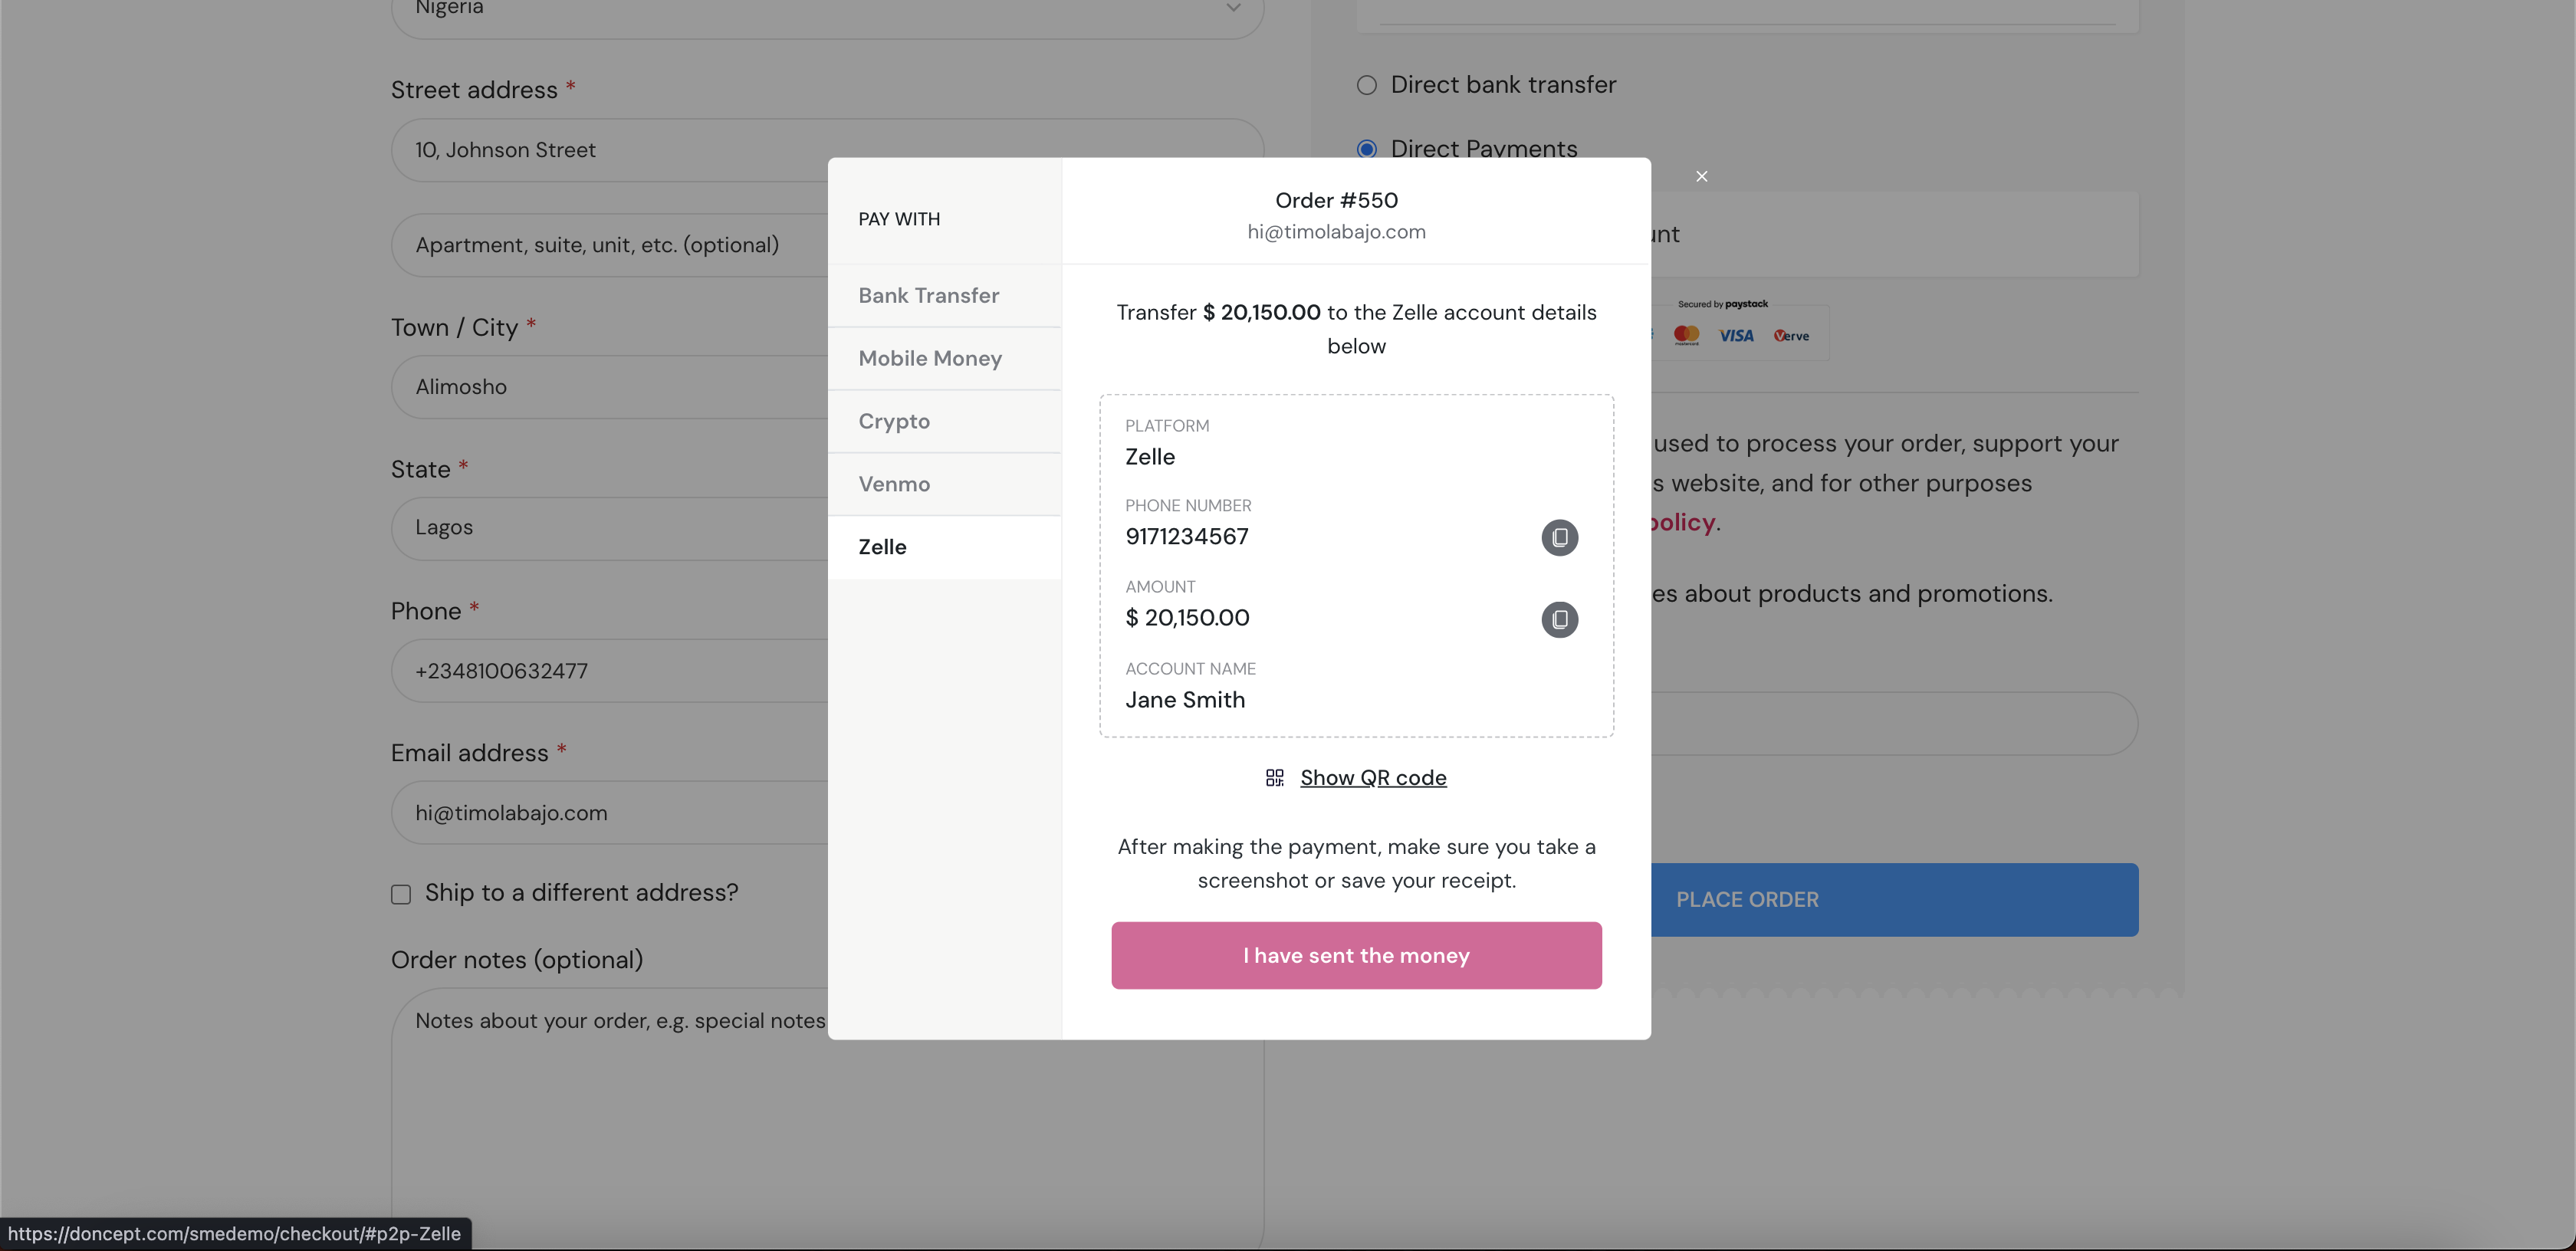Click the VISA logo
This screenshot has width=2576, height=1251.
(1736, 335)
